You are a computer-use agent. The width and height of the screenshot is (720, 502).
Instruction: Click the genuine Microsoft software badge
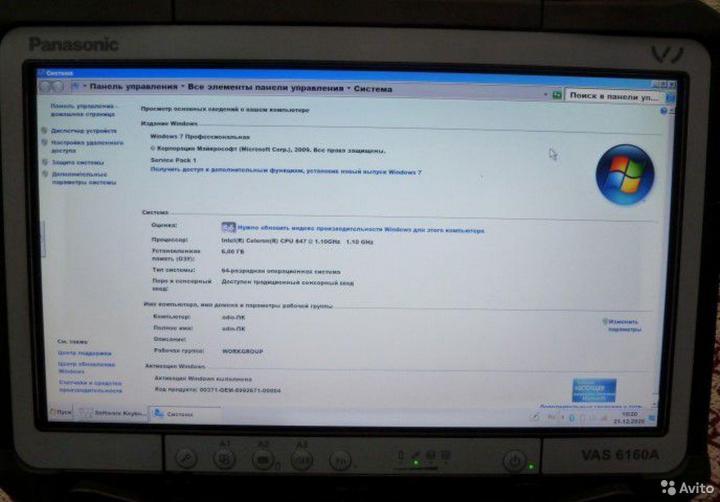point(594,390)
